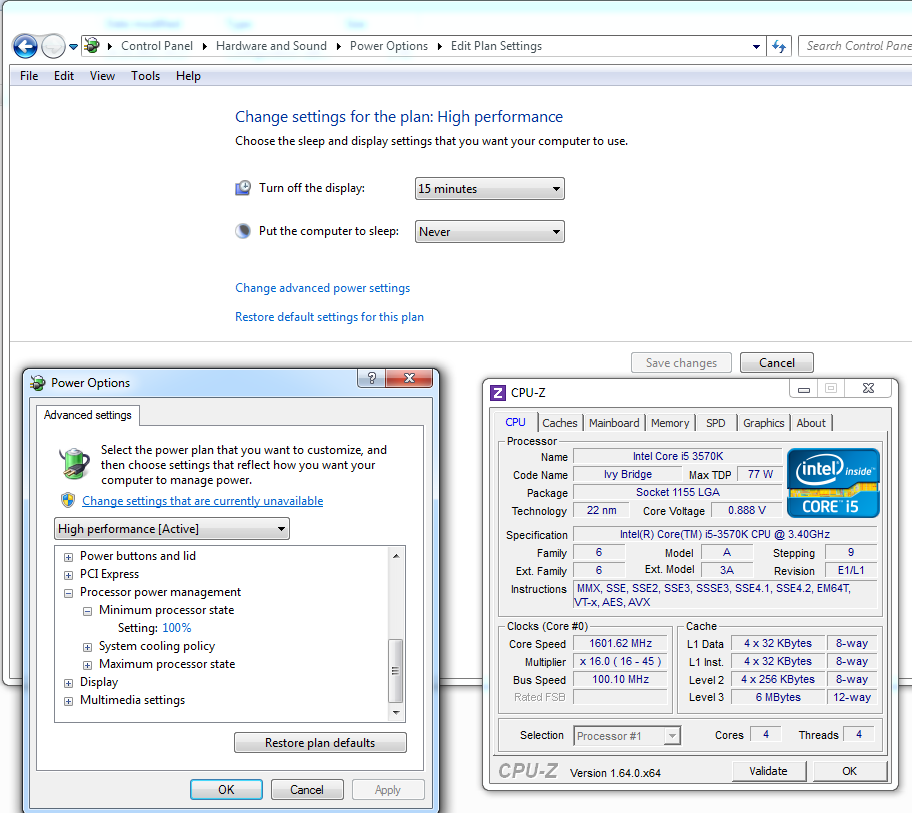Click the settings tree scrollbar thumb

[396, 671]
